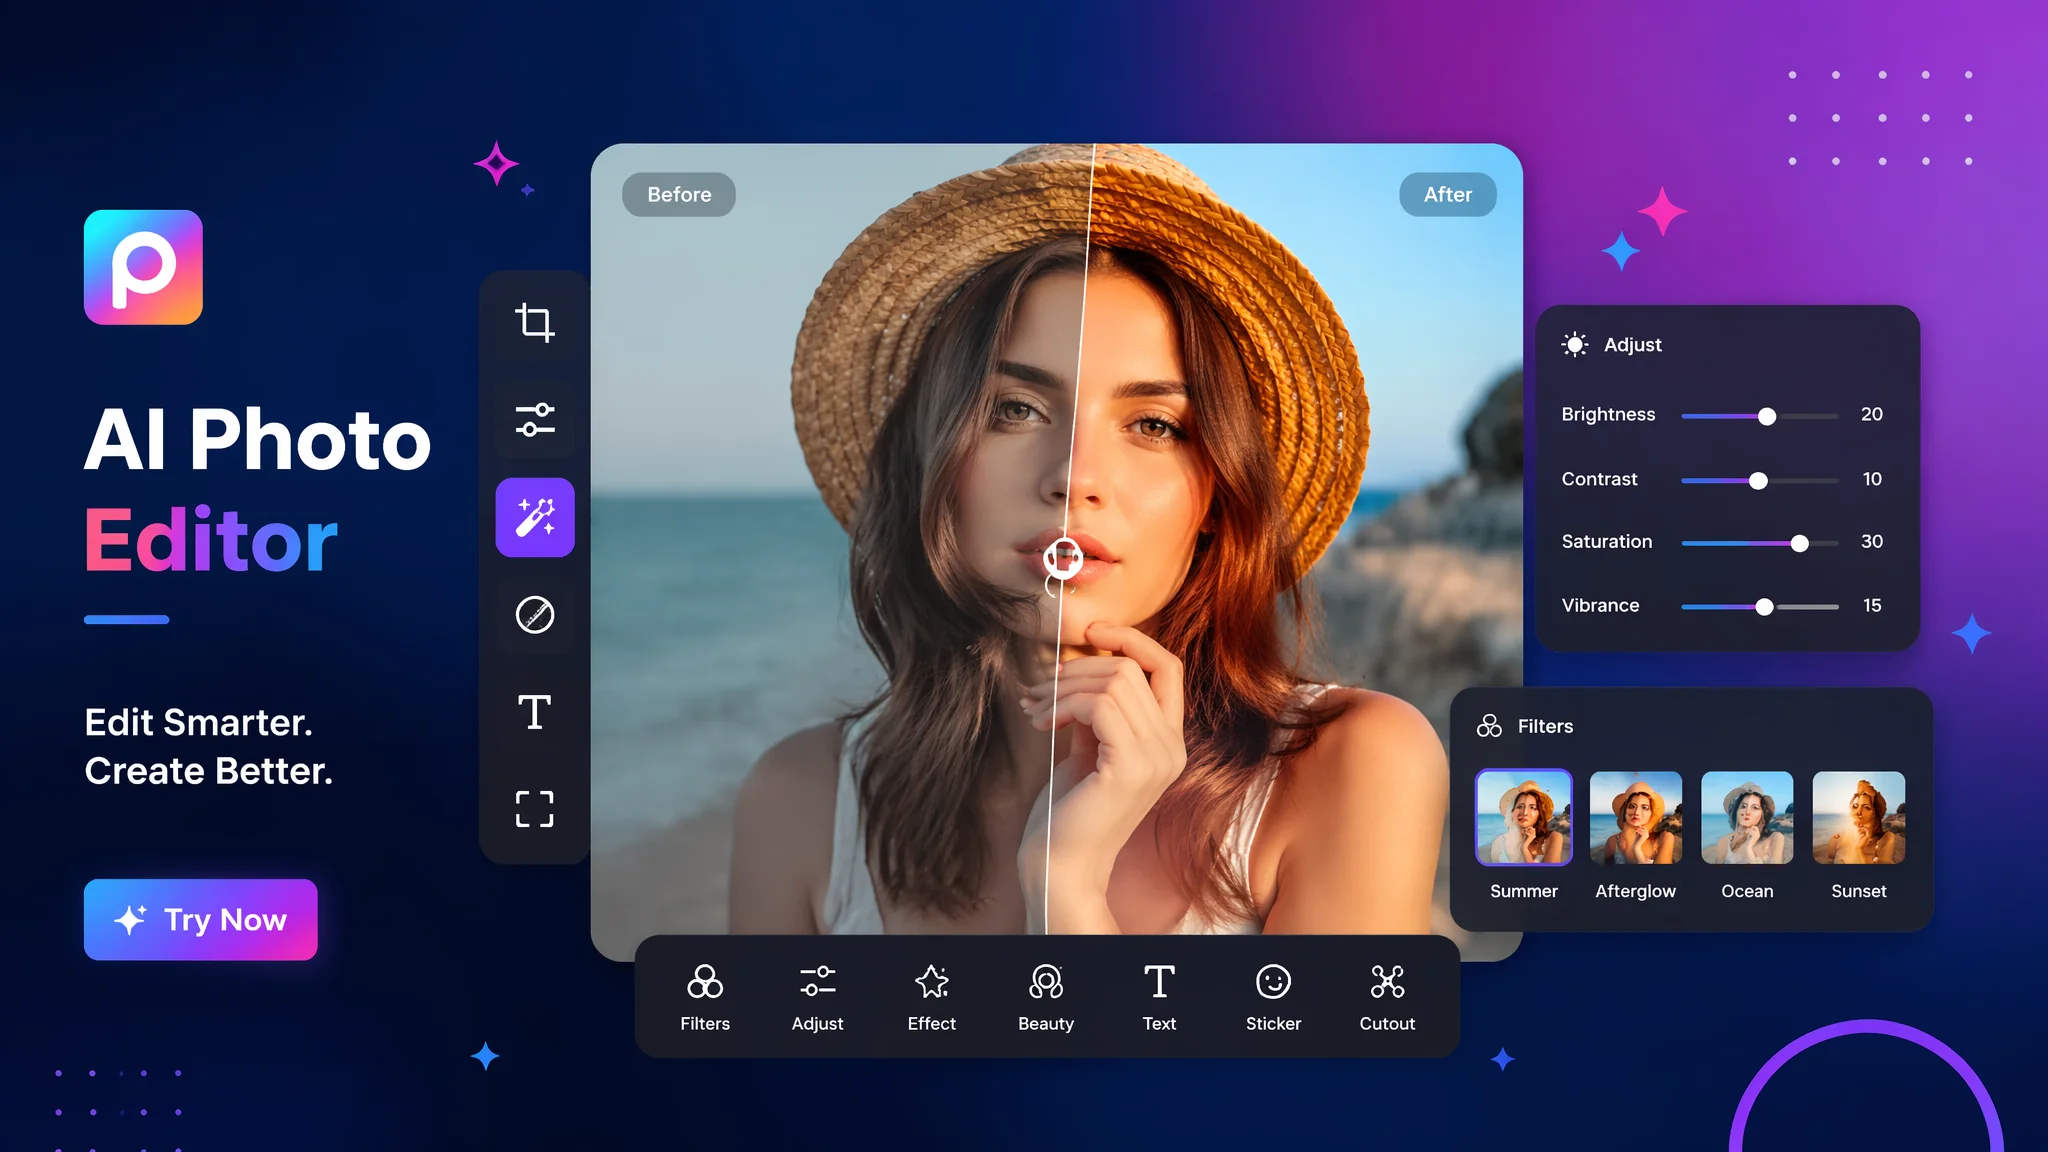
Task: Click the Saturation value 30
Action: [1872, 541]
